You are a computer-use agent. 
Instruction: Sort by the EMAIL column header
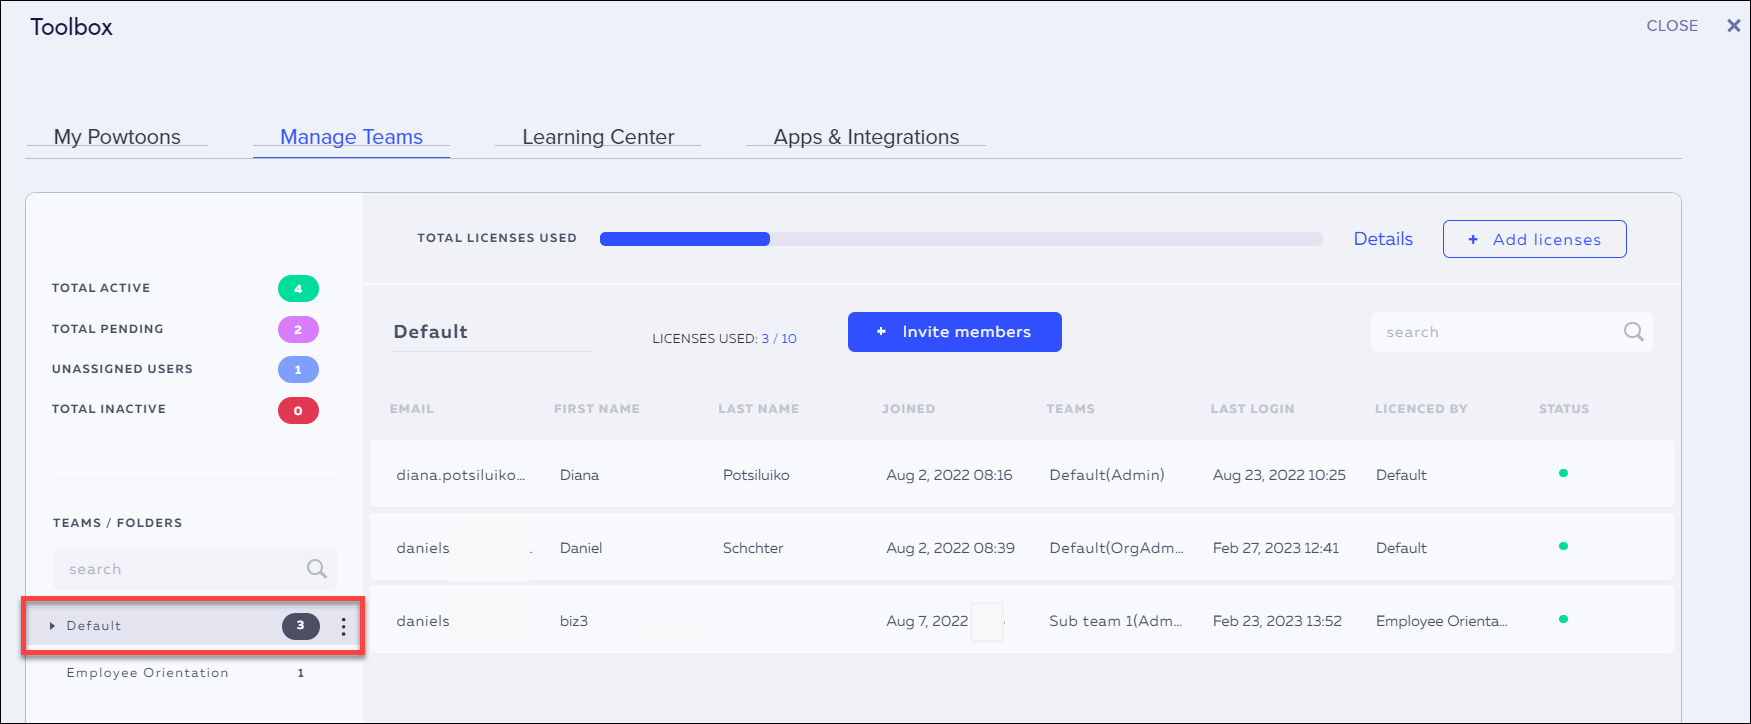point(412,409)
